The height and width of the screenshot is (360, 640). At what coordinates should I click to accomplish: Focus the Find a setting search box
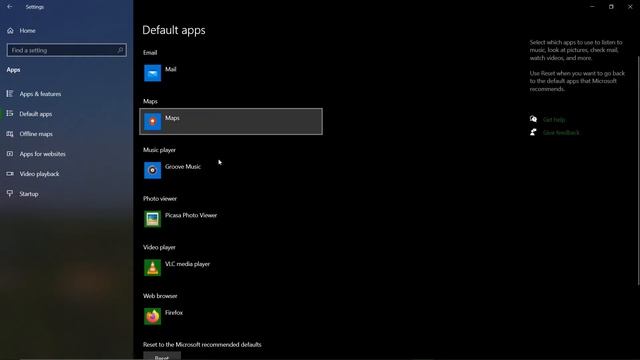(x=67, y=50)
